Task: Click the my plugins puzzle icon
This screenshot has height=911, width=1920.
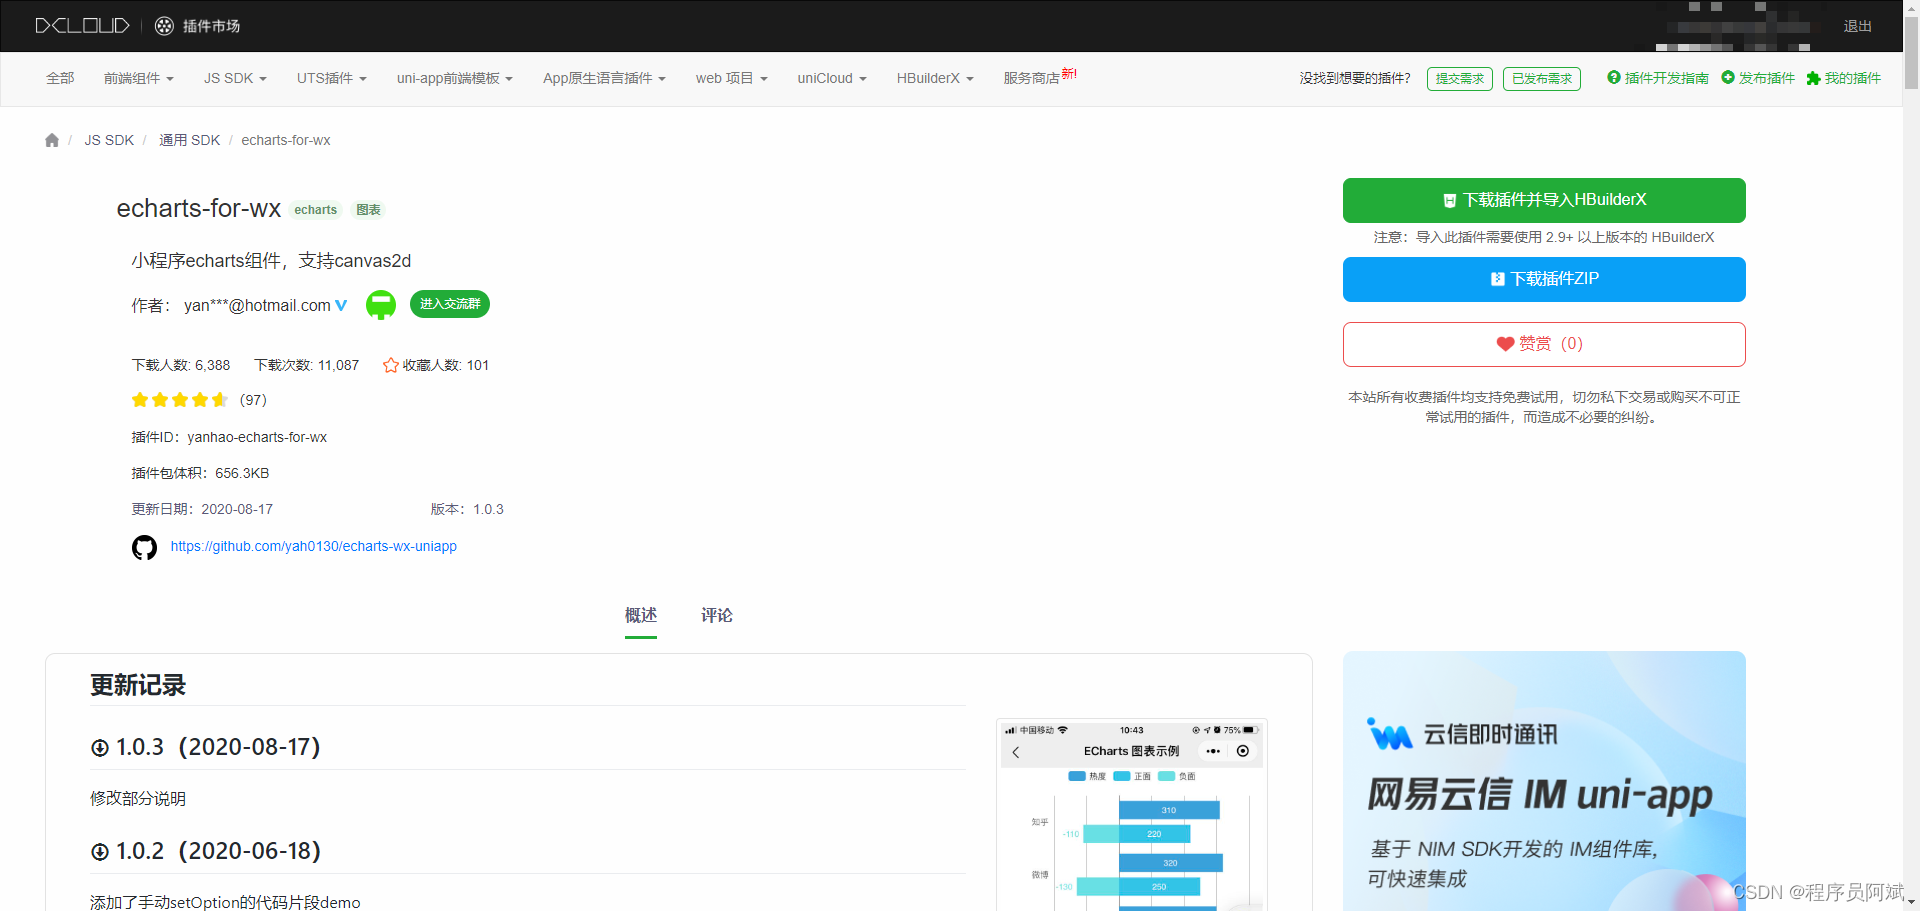Action: (1813, 78)
